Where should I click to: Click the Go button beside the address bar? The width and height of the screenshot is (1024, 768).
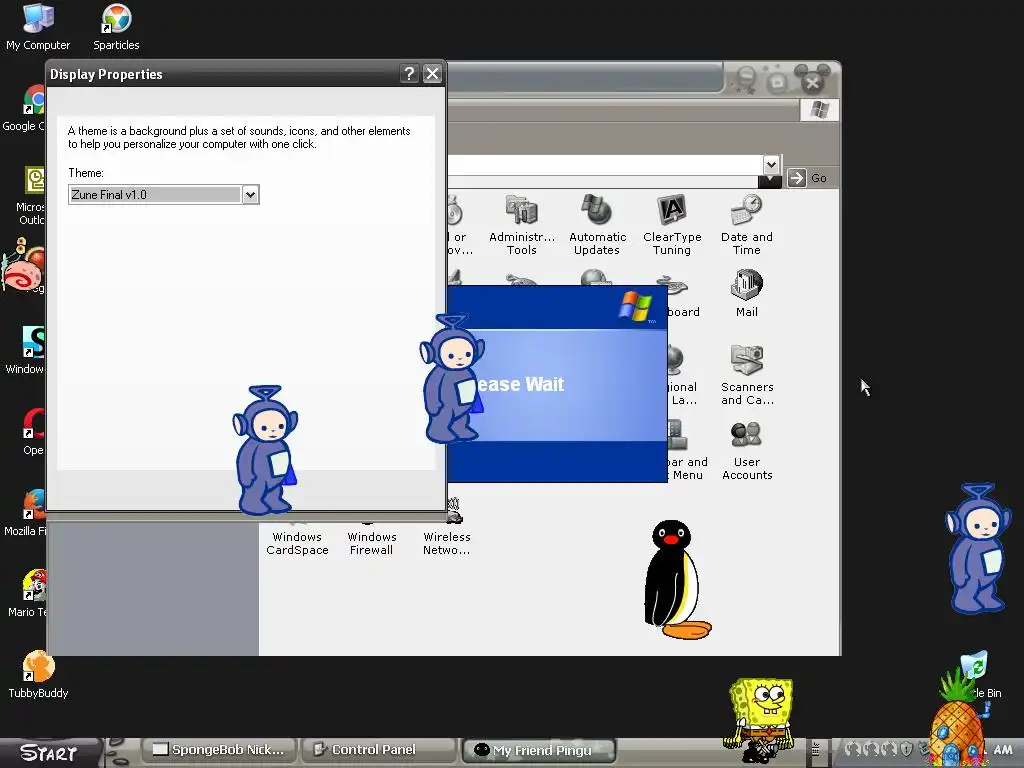click(x=808, y=178)
